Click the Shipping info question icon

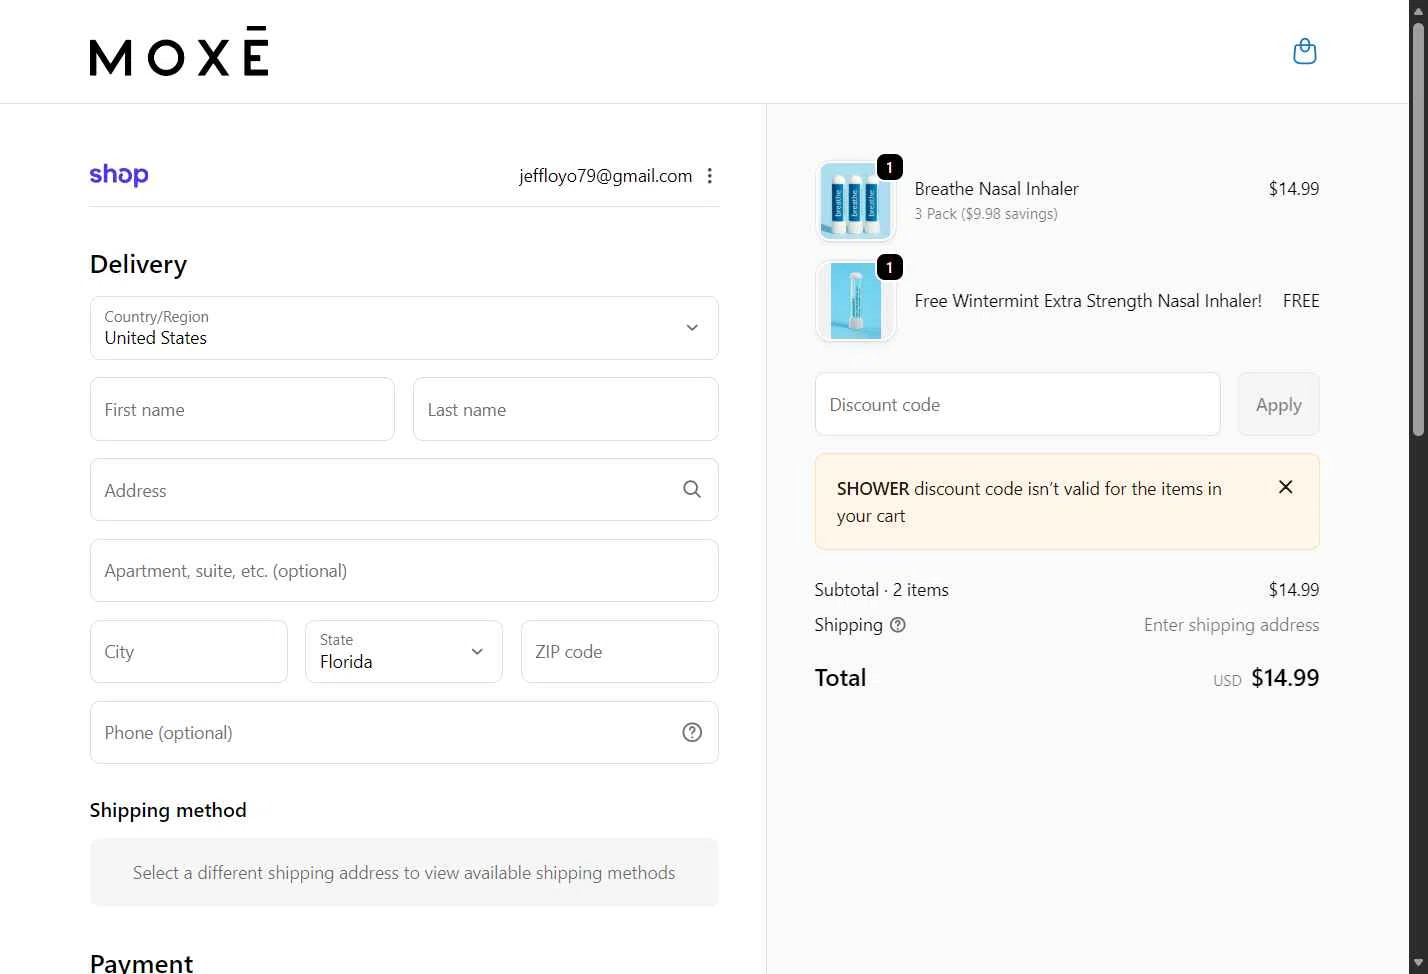pyautogui.click(x=898, y=625)
